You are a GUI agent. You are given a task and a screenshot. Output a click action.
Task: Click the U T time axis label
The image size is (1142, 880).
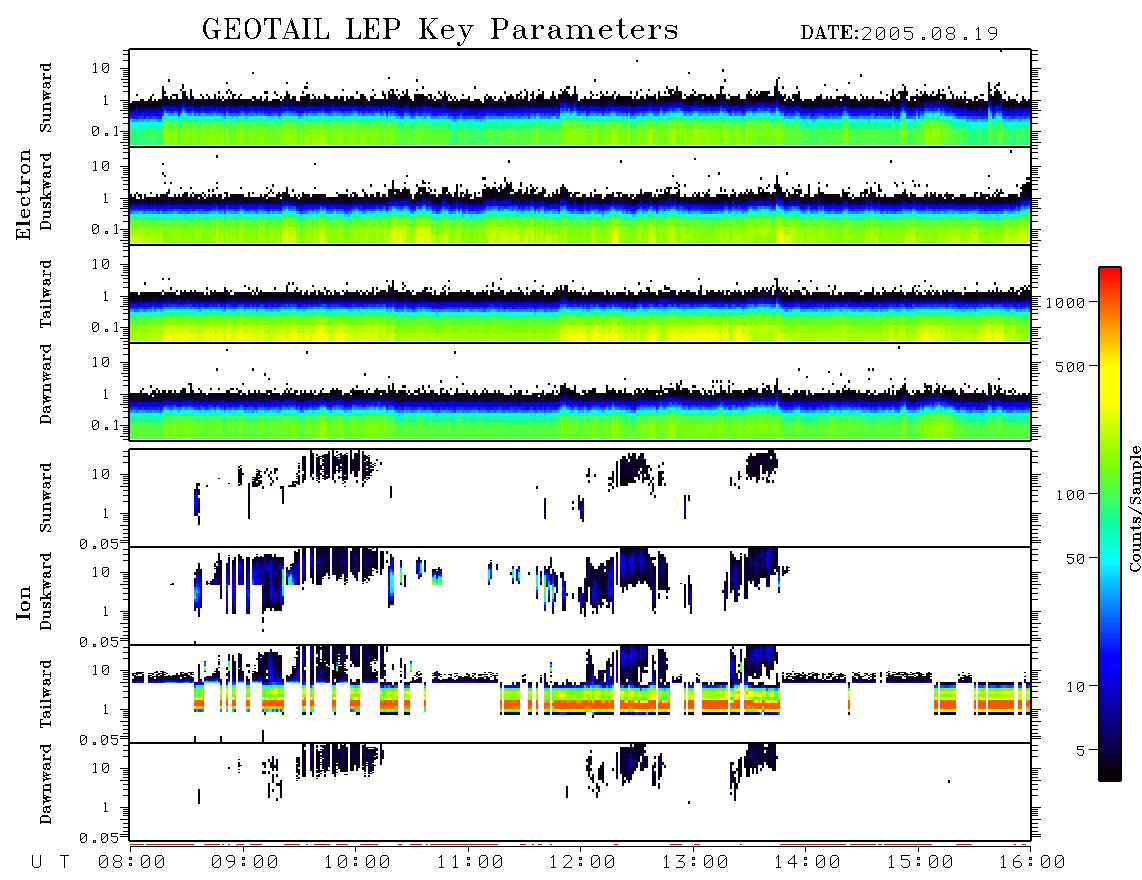pos(50,862)
